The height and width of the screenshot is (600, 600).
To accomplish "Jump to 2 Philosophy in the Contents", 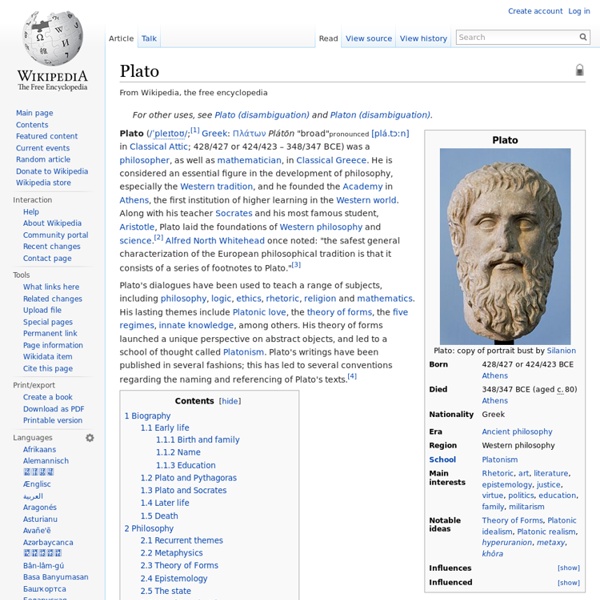I will coord(149,528).
